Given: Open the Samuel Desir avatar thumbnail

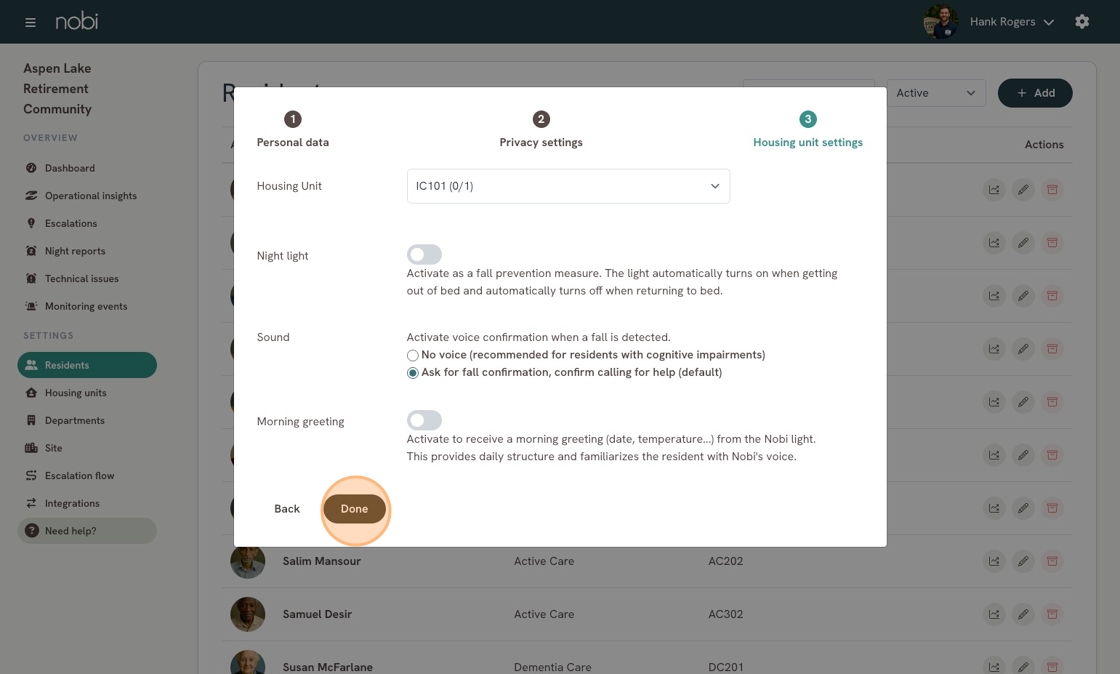Looking at the screenshot, I should pyautogui.click(x=247, y=614).
